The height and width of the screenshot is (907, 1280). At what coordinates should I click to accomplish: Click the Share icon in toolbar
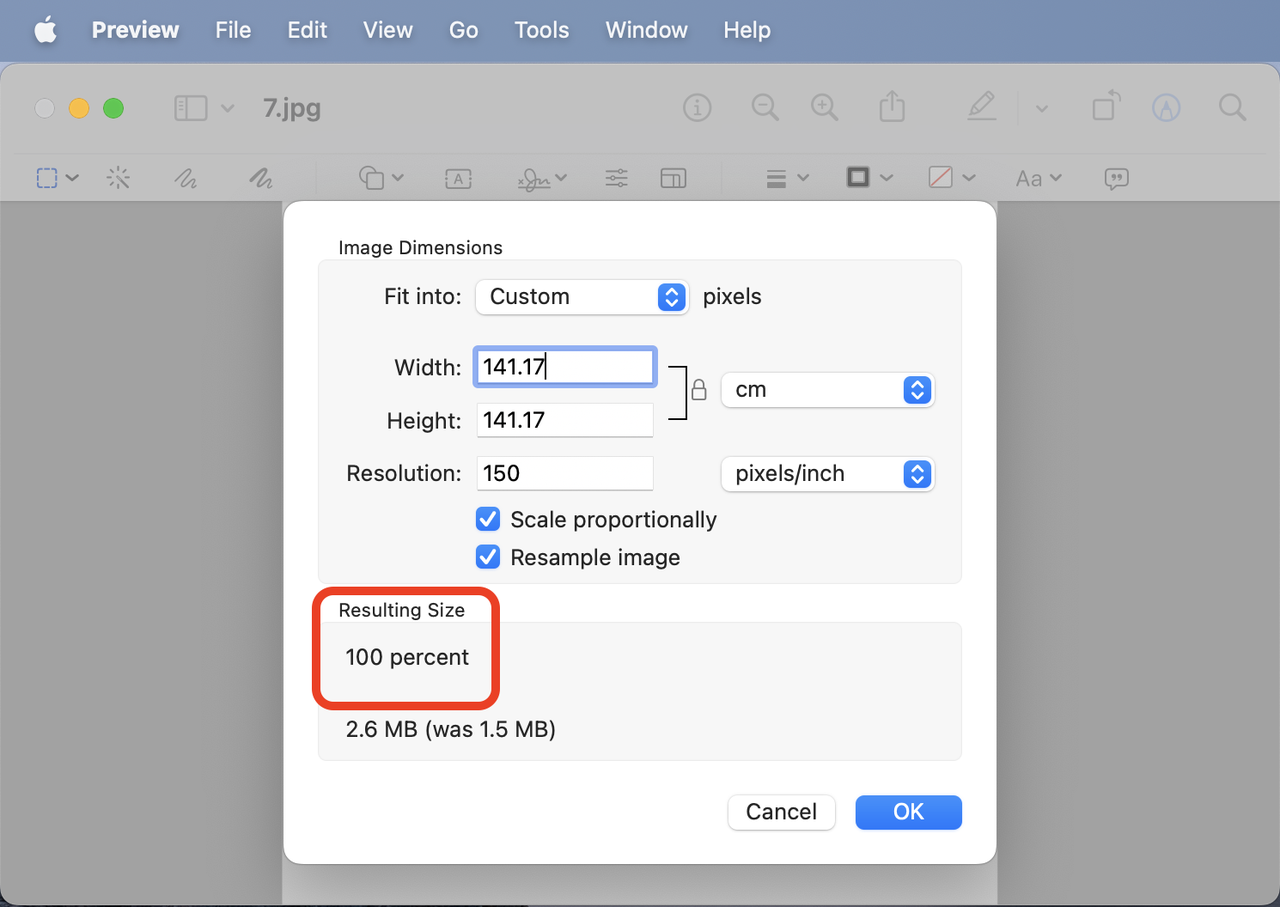click(891, 107)
